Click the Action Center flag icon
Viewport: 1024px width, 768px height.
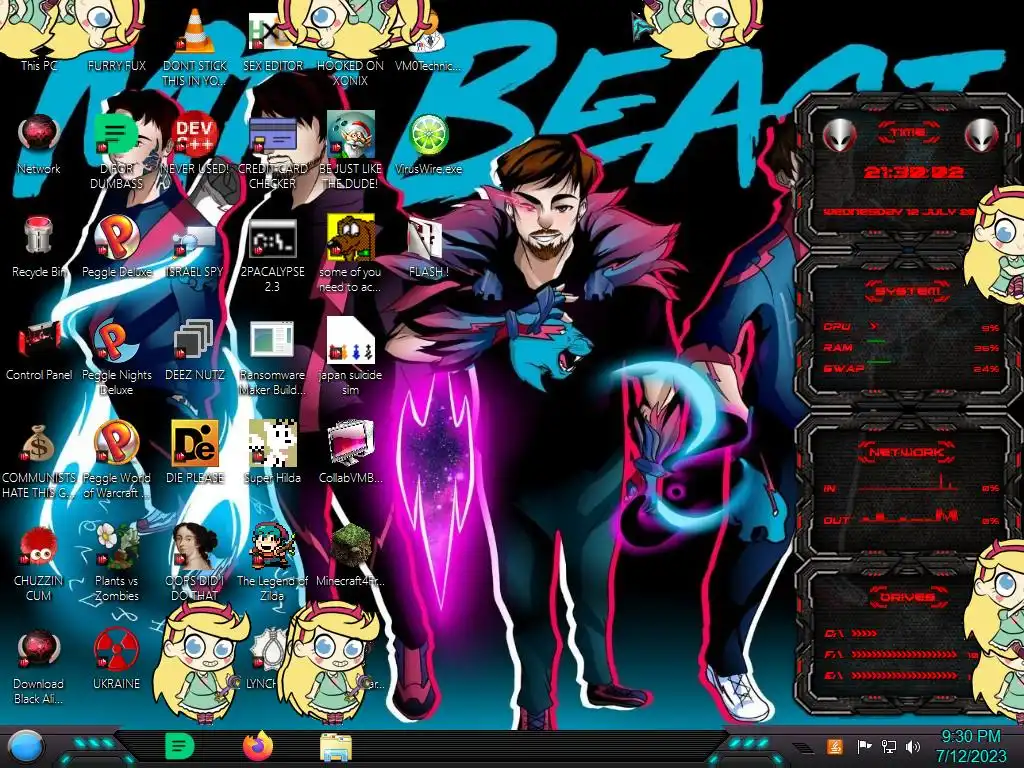pyautogui.click(x=864, y=746)
